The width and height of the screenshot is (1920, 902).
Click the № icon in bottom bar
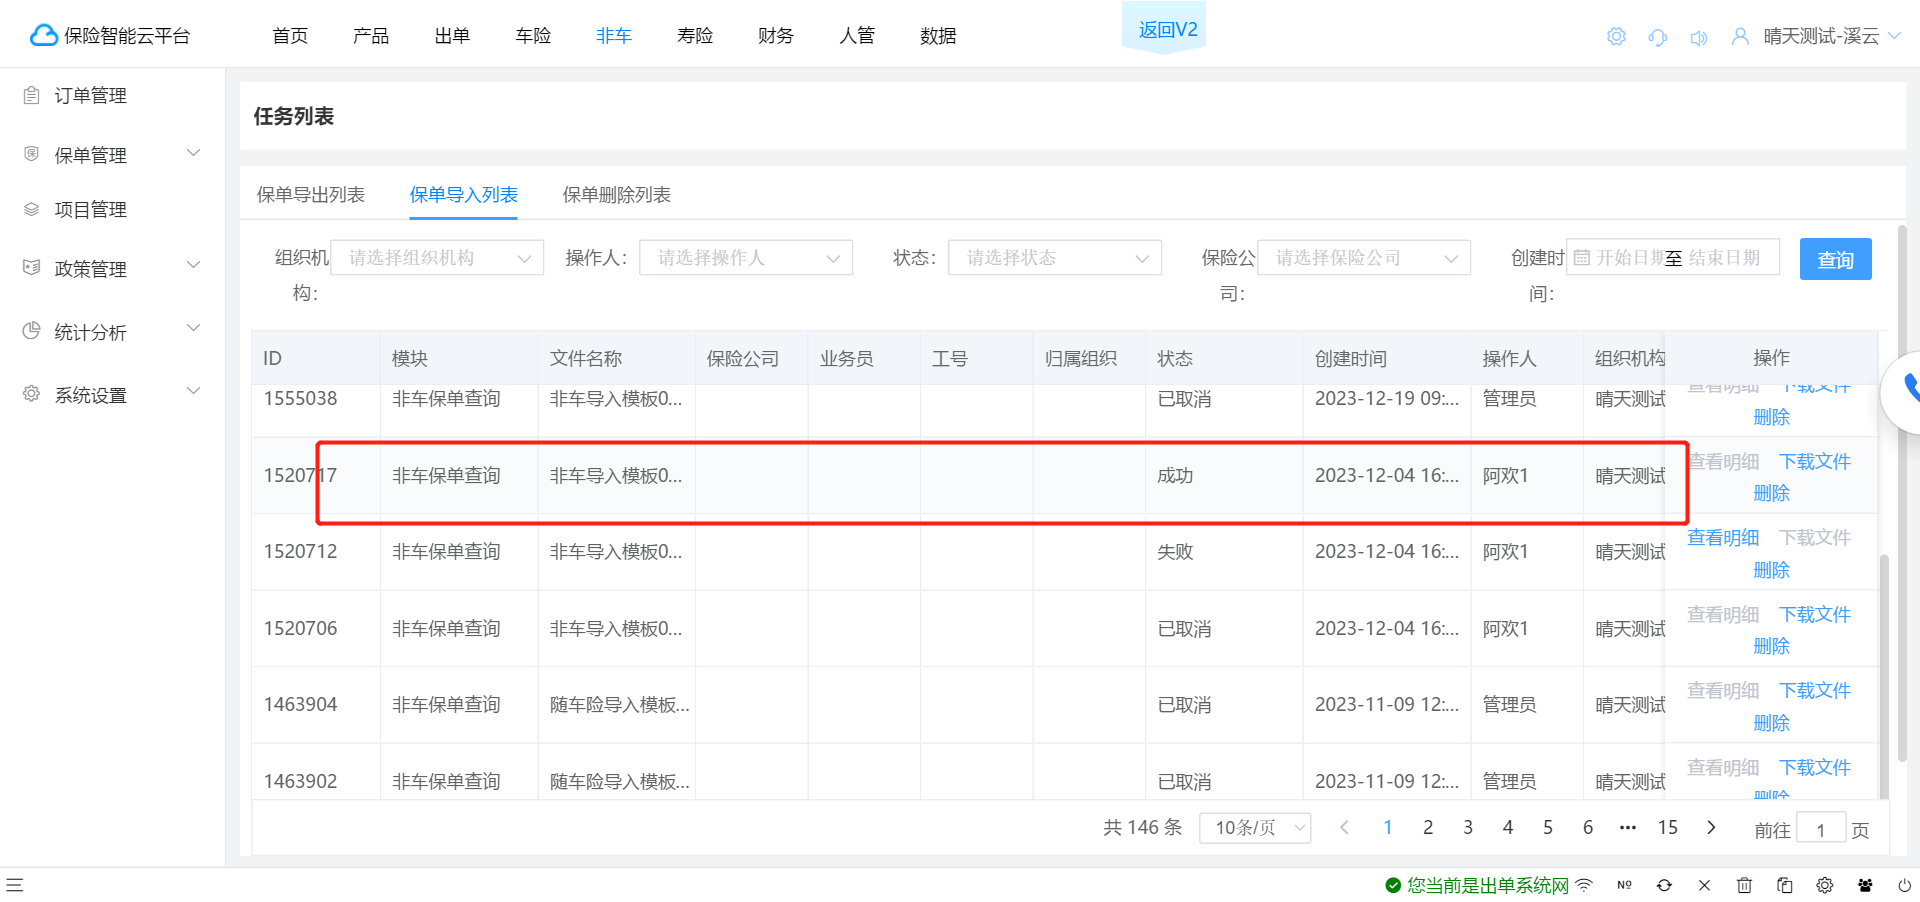click(1624, 885)
